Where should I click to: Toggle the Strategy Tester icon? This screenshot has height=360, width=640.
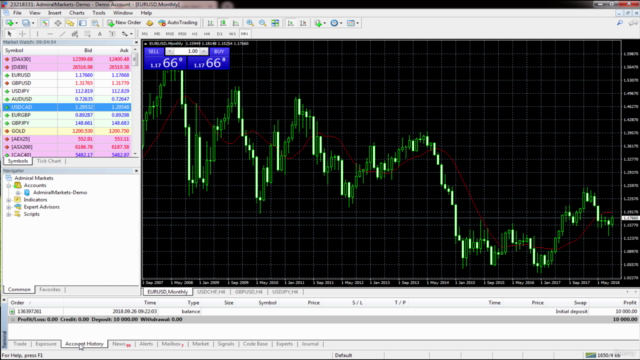[95, 23]
